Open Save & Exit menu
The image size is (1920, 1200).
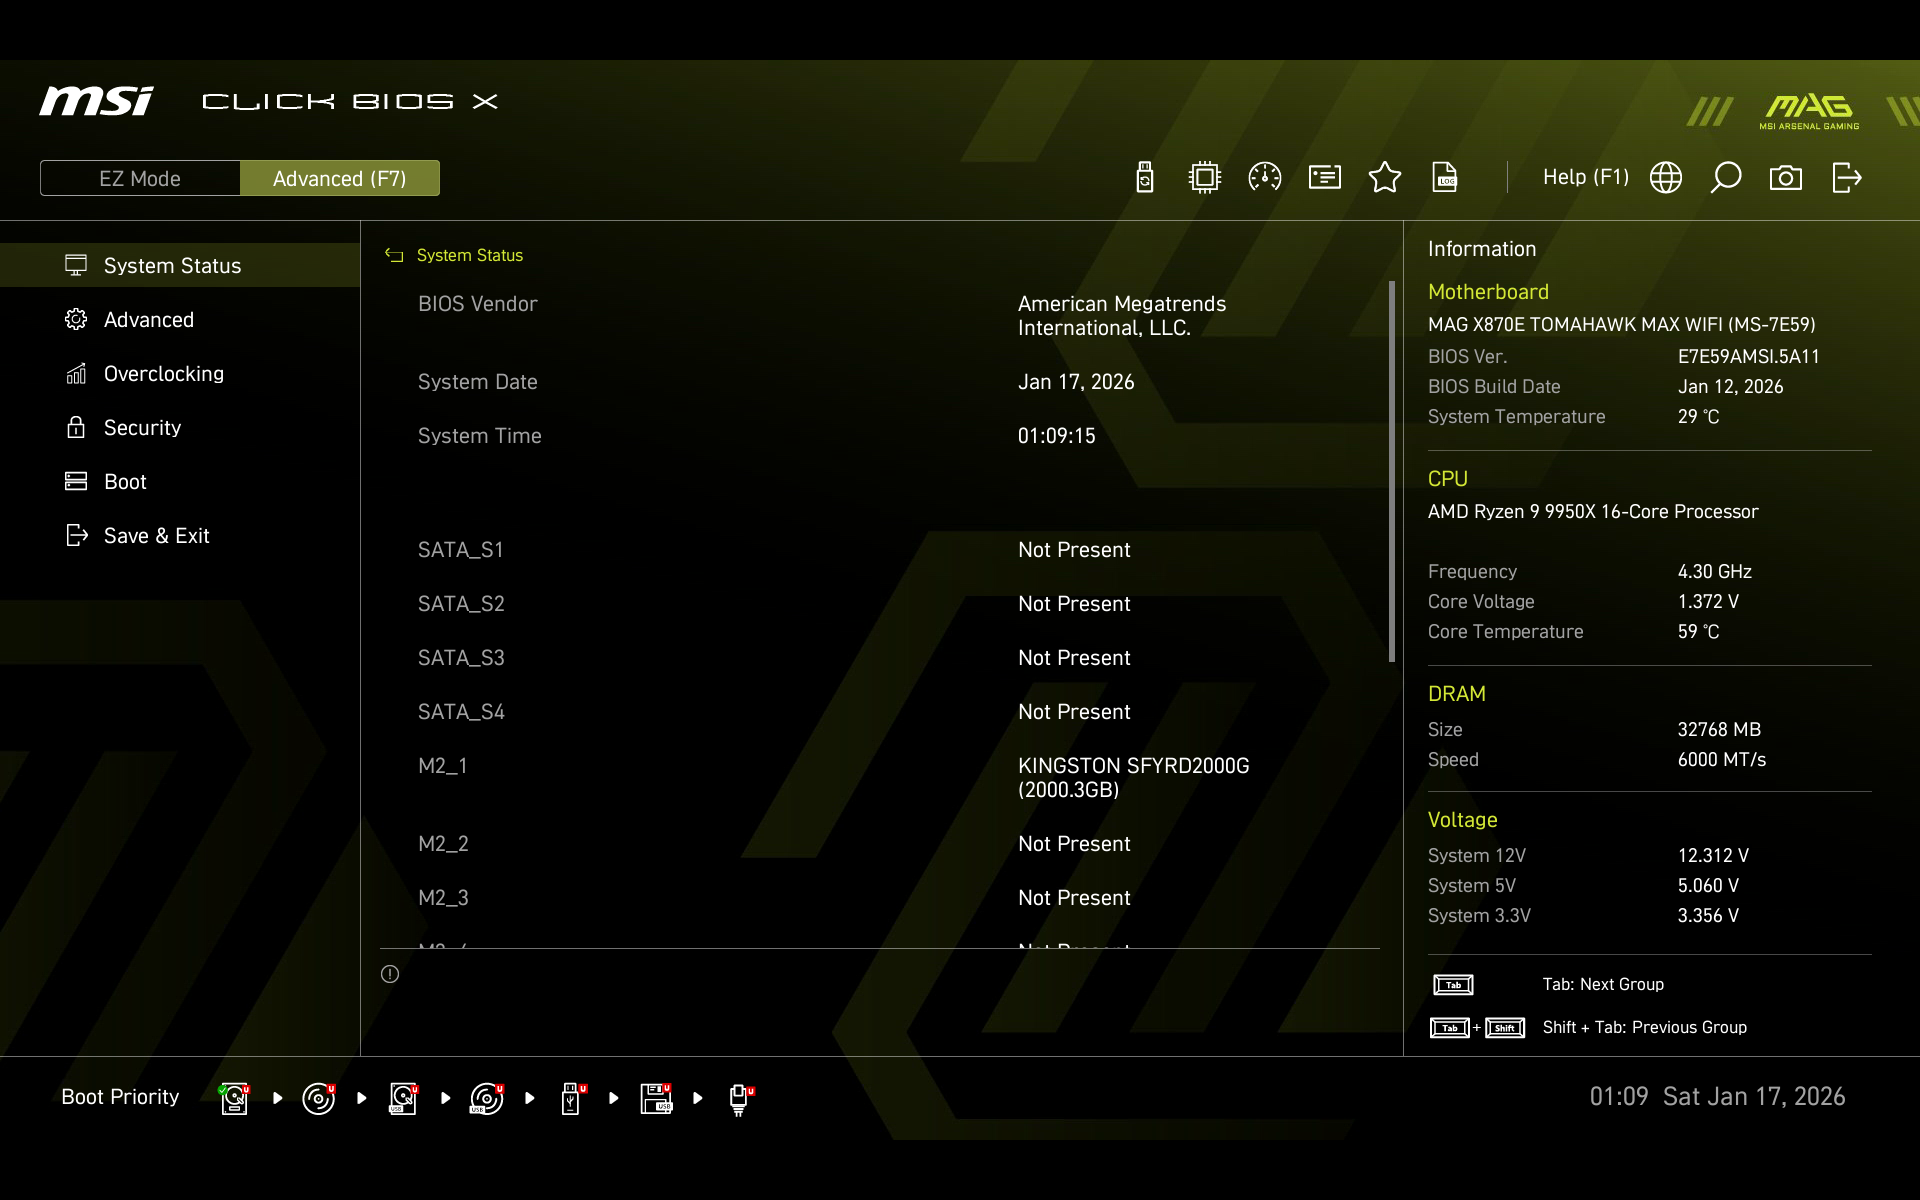(156, 536)
